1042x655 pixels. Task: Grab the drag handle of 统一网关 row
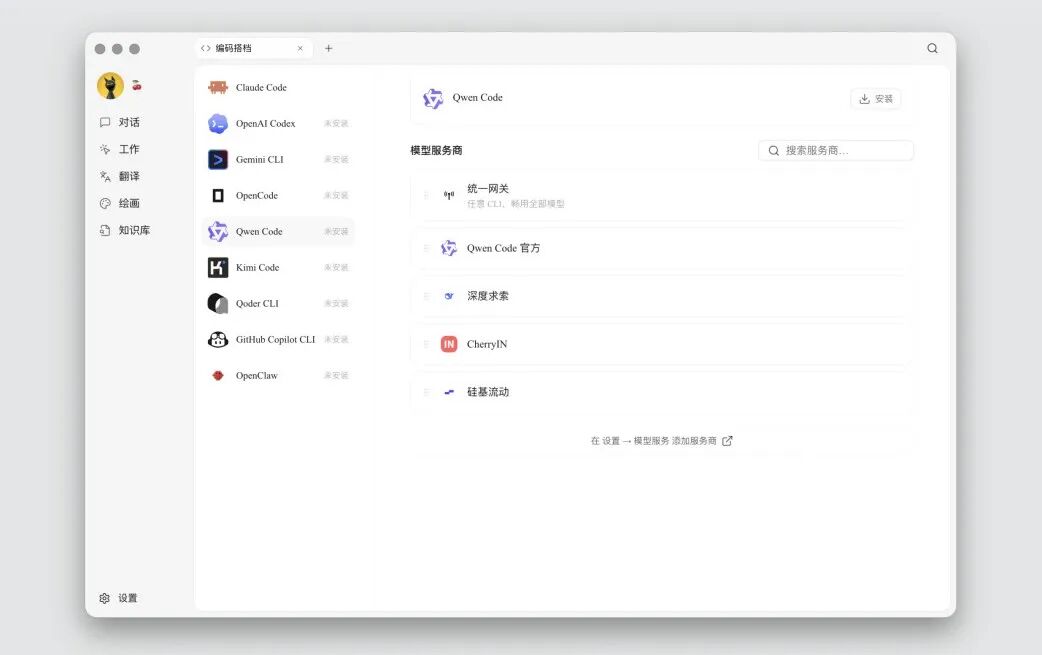click(x=427, y=195)
